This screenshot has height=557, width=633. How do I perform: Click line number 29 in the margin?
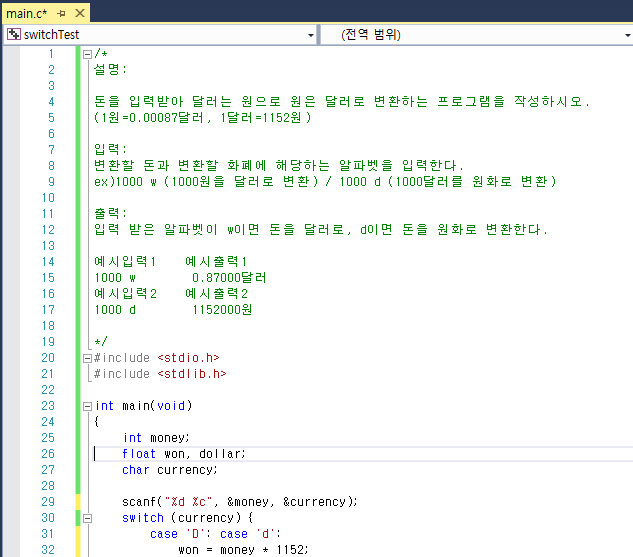(49, 501)
